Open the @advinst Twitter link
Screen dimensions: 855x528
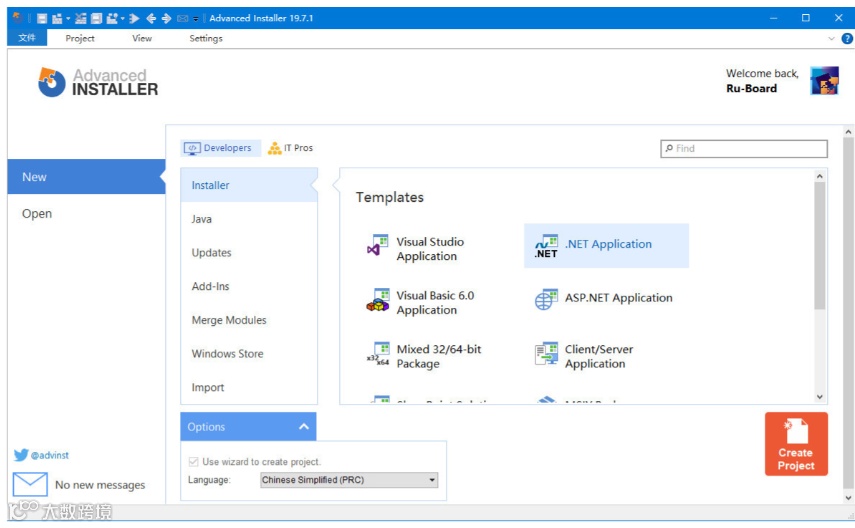pos(50,455)
